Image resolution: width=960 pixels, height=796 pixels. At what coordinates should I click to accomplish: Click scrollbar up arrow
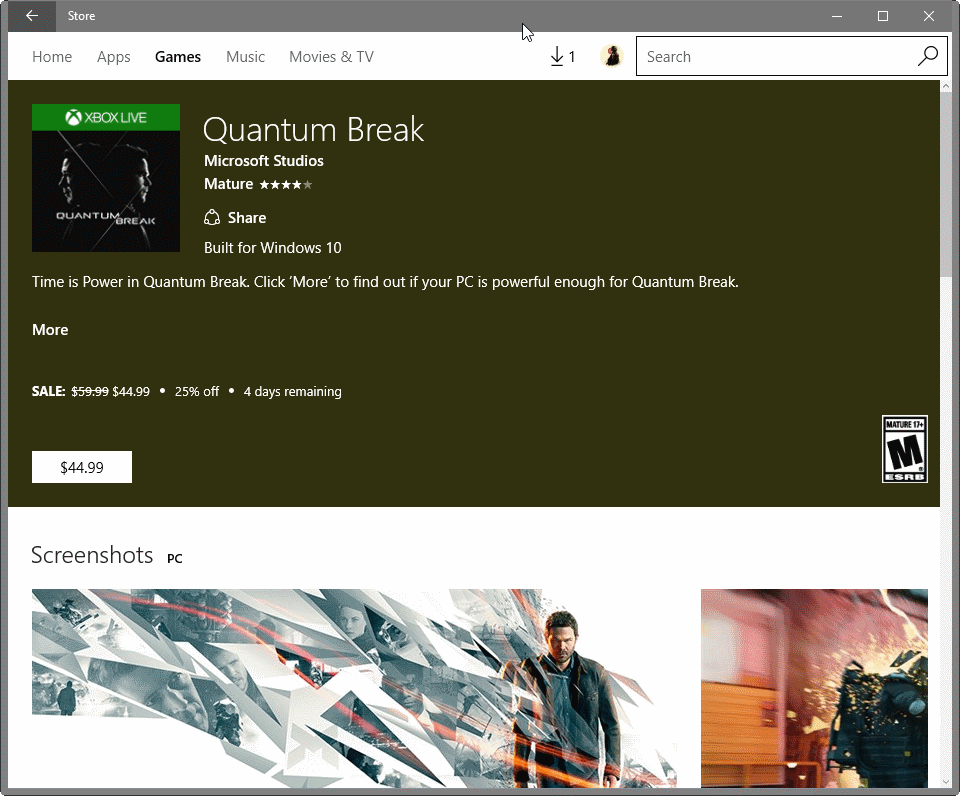[946, 86]
